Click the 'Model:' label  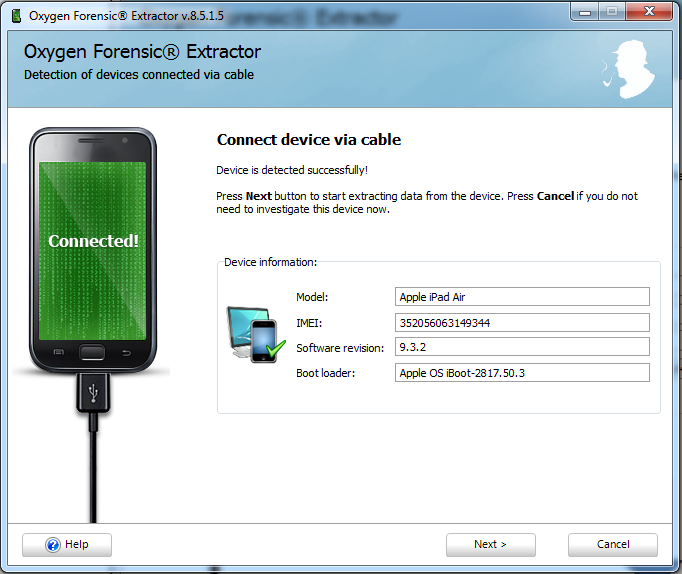(x=312, y=297)
